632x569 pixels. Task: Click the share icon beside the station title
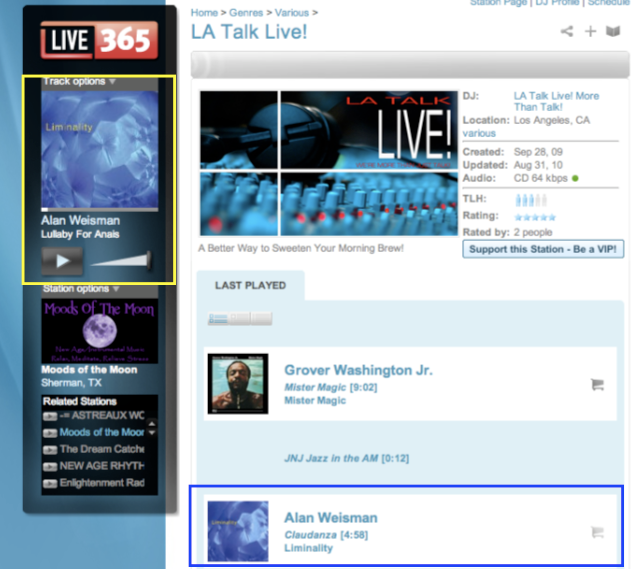point(567,32)
